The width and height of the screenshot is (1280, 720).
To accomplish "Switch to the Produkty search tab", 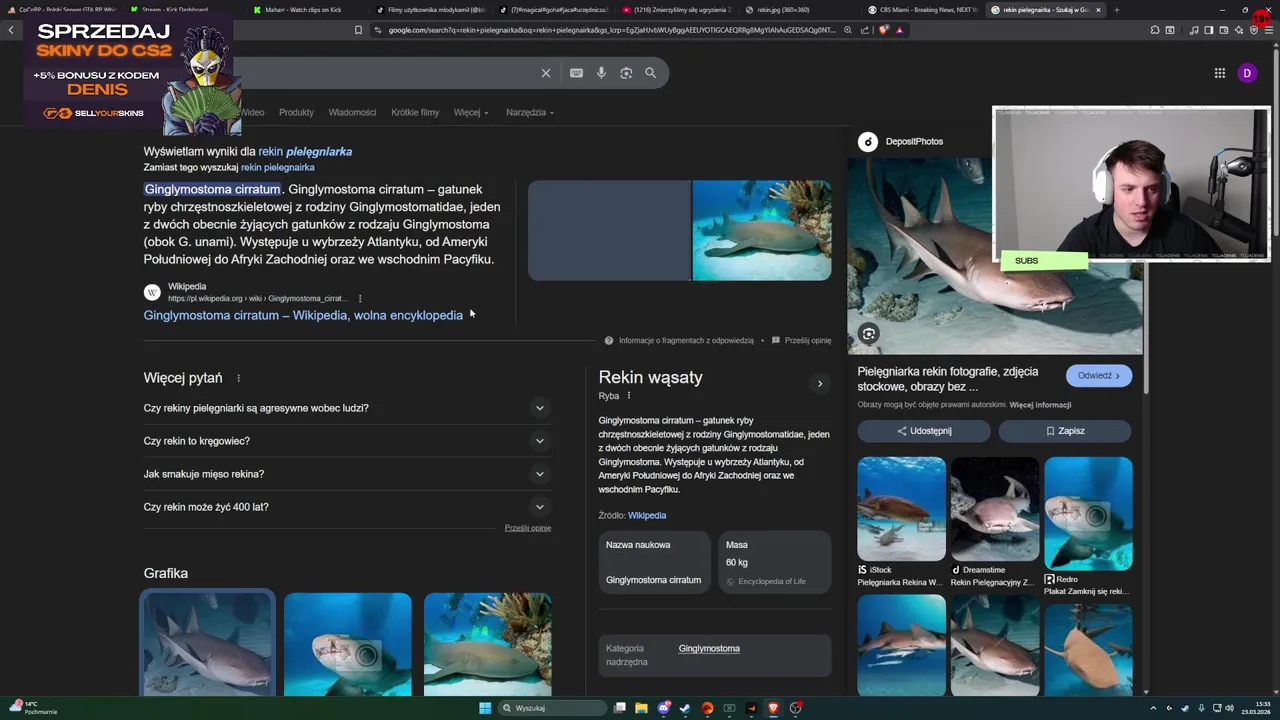I will [x=296, y=112].
